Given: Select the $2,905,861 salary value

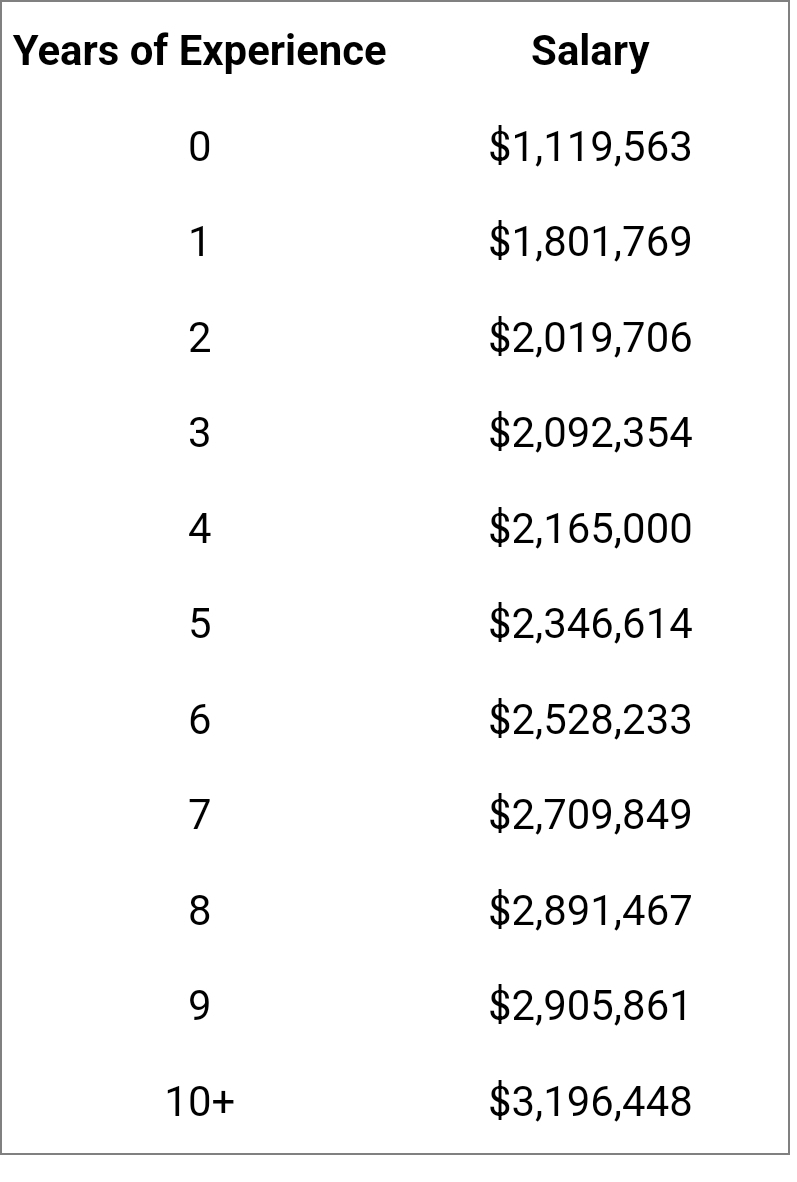Looking at the screenshot, I should click(589, 1005).
